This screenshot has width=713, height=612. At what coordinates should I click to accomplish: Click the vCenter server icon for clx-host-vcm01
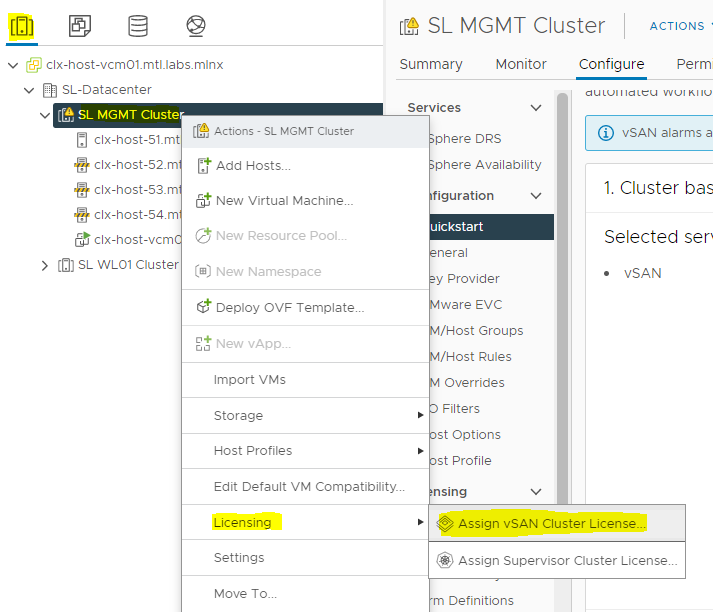tap(34, 65)
